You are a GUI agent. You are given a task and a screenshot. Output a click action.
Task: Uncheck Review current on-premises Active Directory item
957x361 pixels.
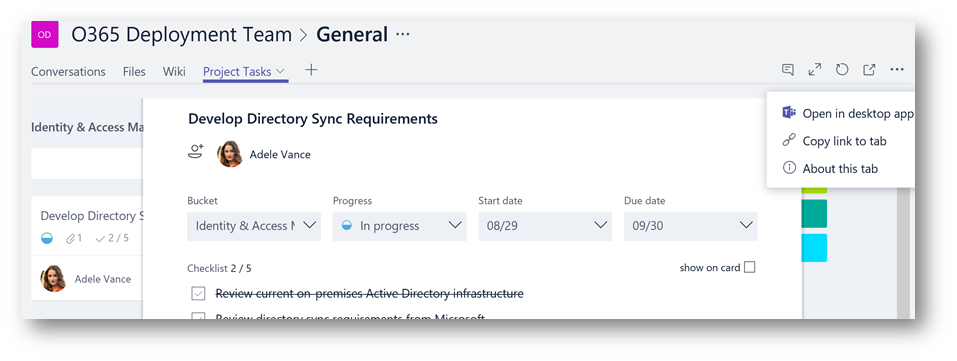198,294
